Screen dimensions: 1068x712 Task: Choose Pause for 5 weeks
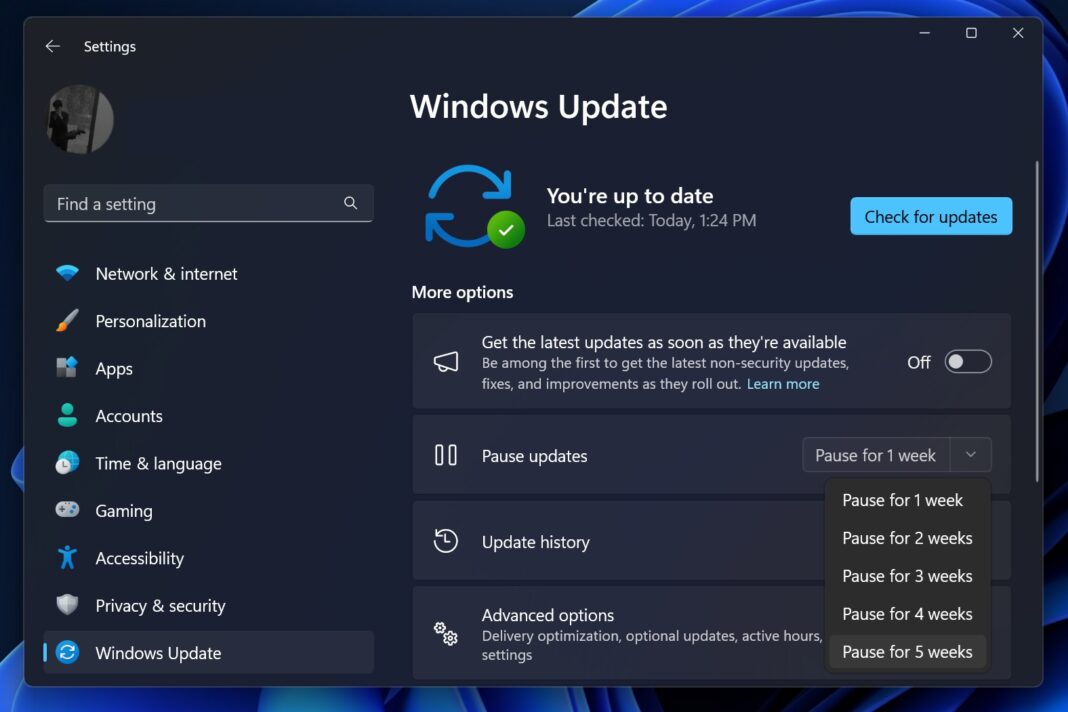[x=907, y=652]
